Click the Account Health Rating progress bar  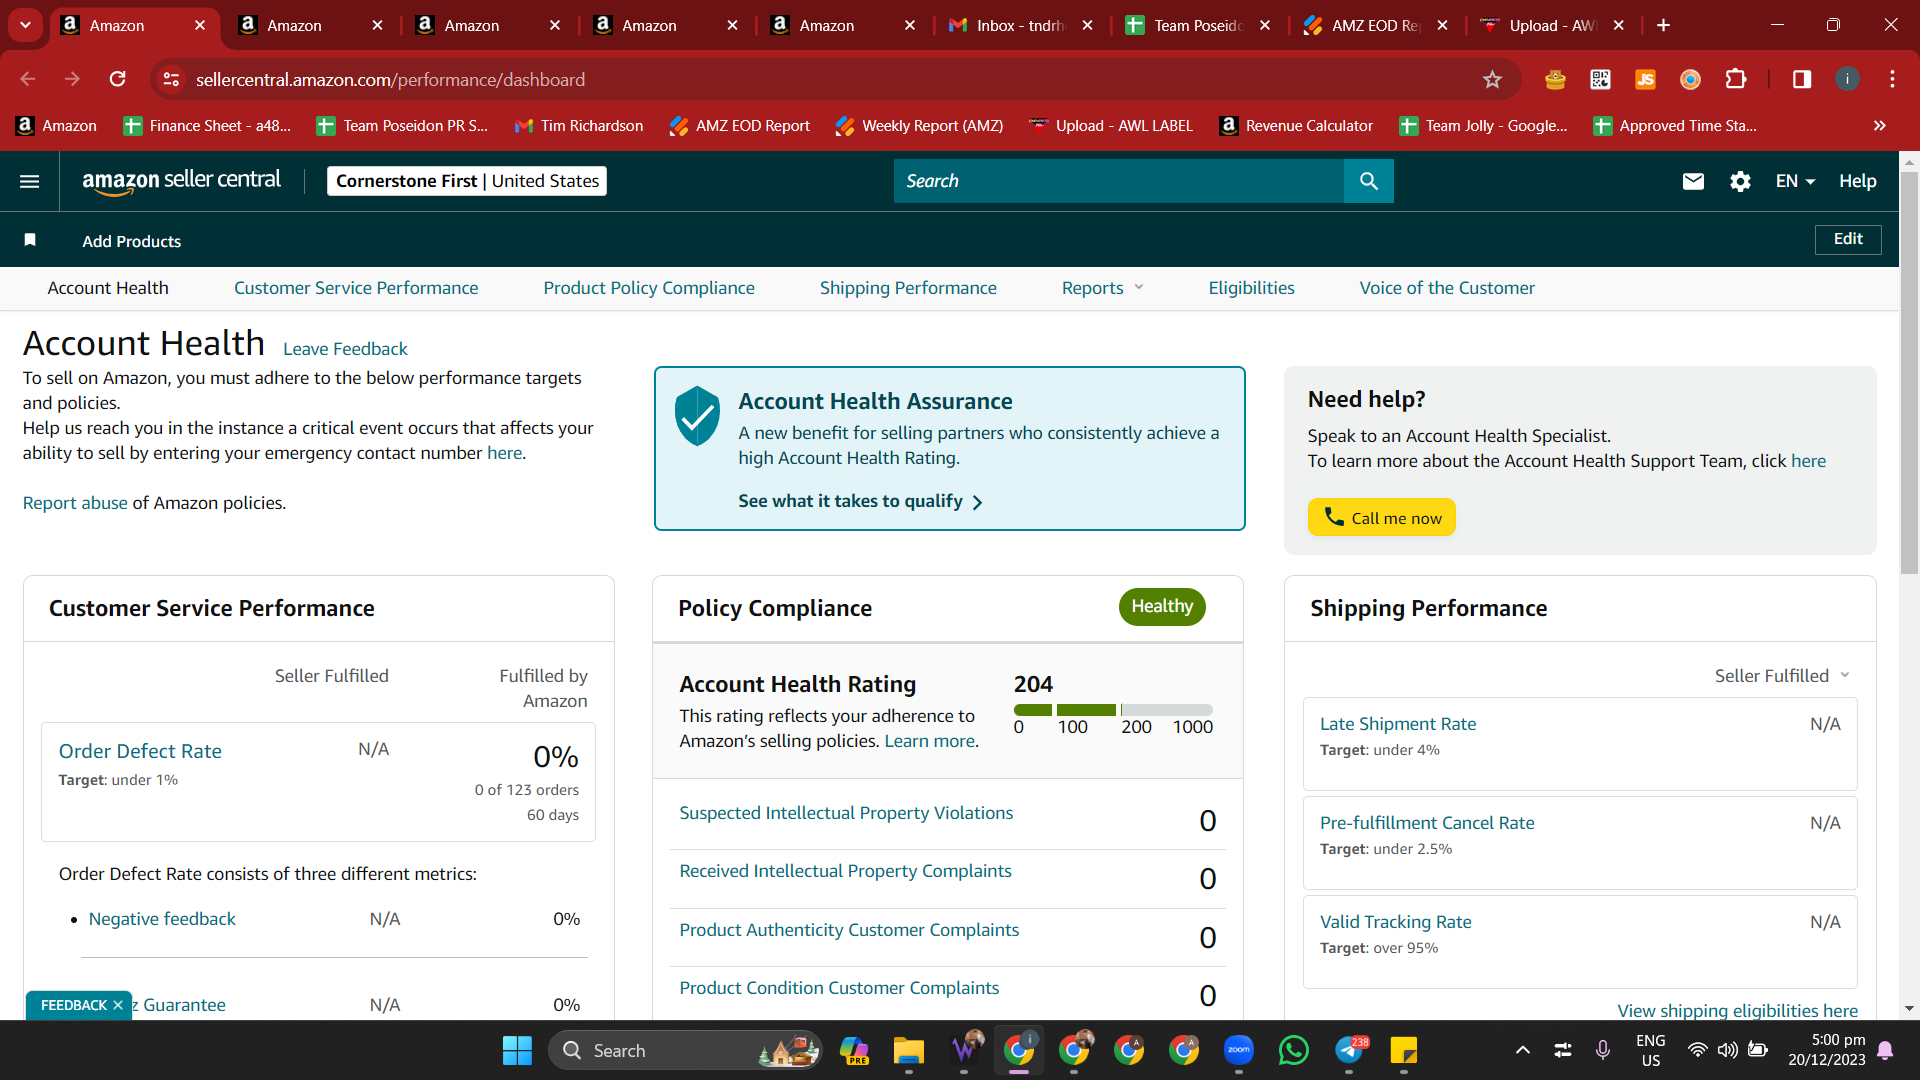point(1113,710)
